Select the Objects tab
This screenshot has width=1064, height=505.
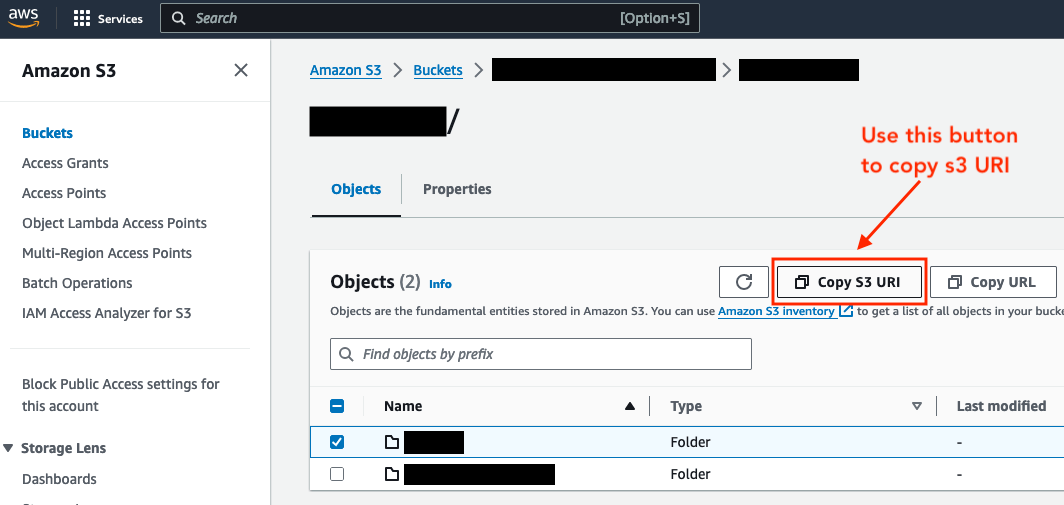(356, 189)
